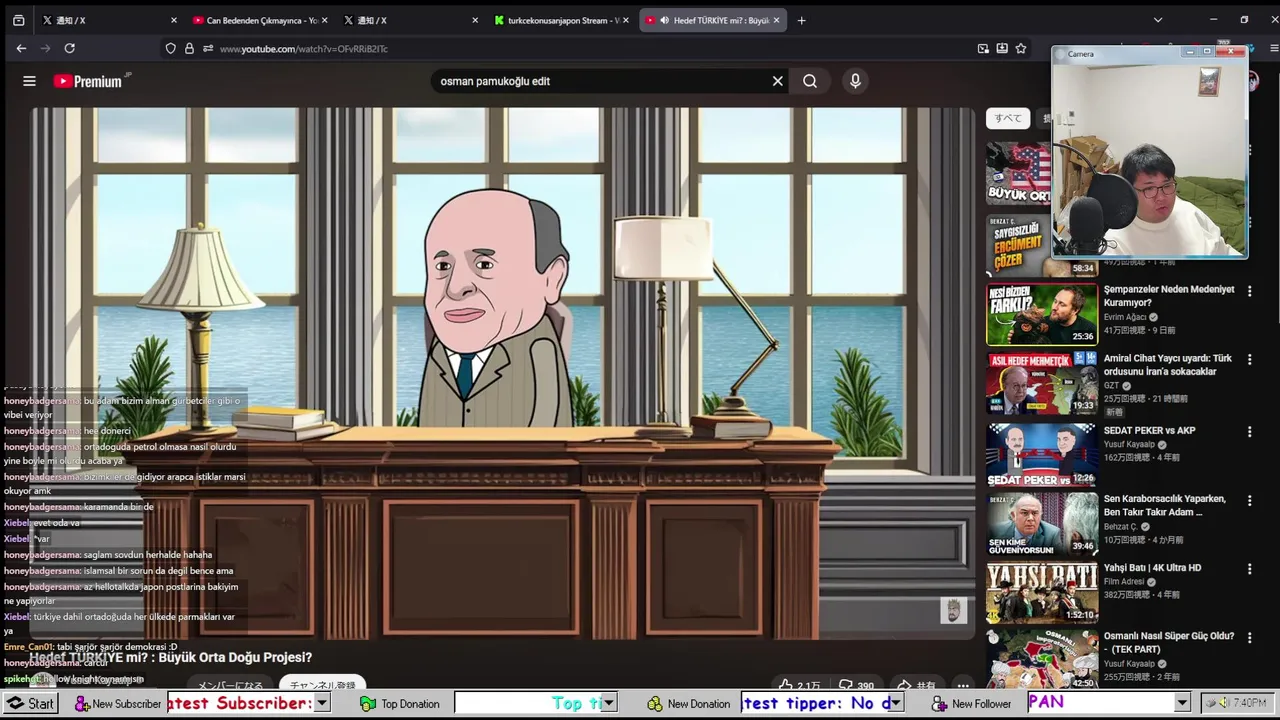Expand the latest tipper dropdown arrow
1280x720 pixels.
[x=896, y=704]
